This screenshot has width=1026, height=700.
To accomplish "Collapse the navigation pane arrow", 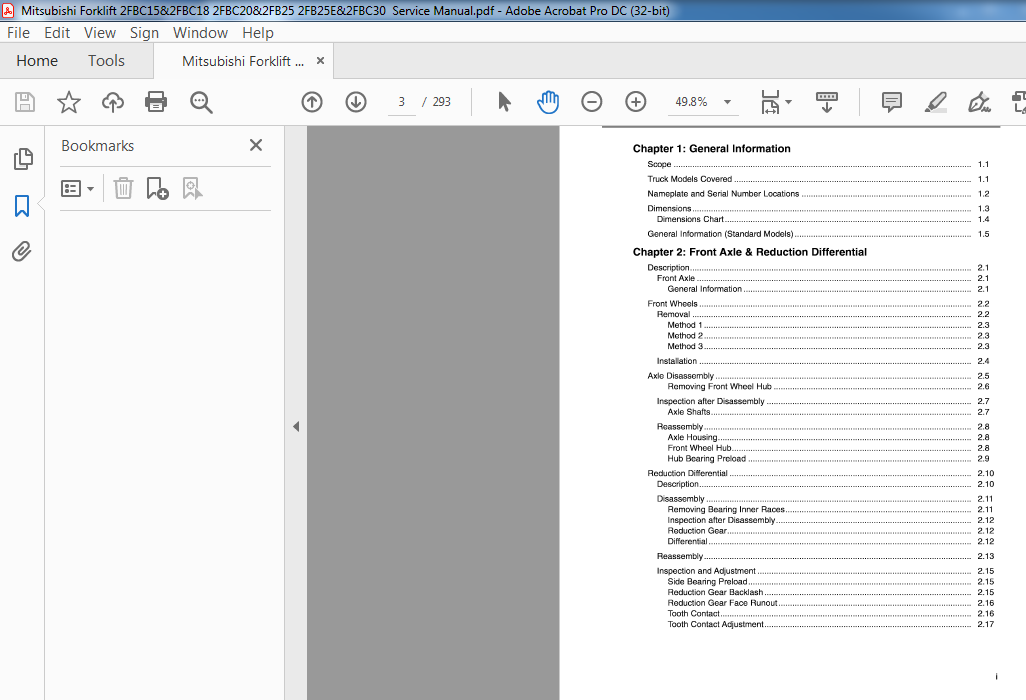I will [x=296, y=427].
